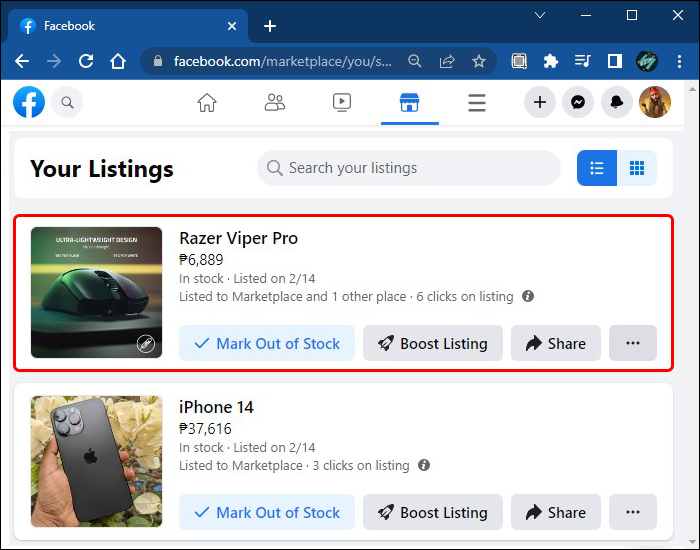Open Chrome three-dot menu
The width and height of the screenshot is (700, 550).
coord(679,61)
